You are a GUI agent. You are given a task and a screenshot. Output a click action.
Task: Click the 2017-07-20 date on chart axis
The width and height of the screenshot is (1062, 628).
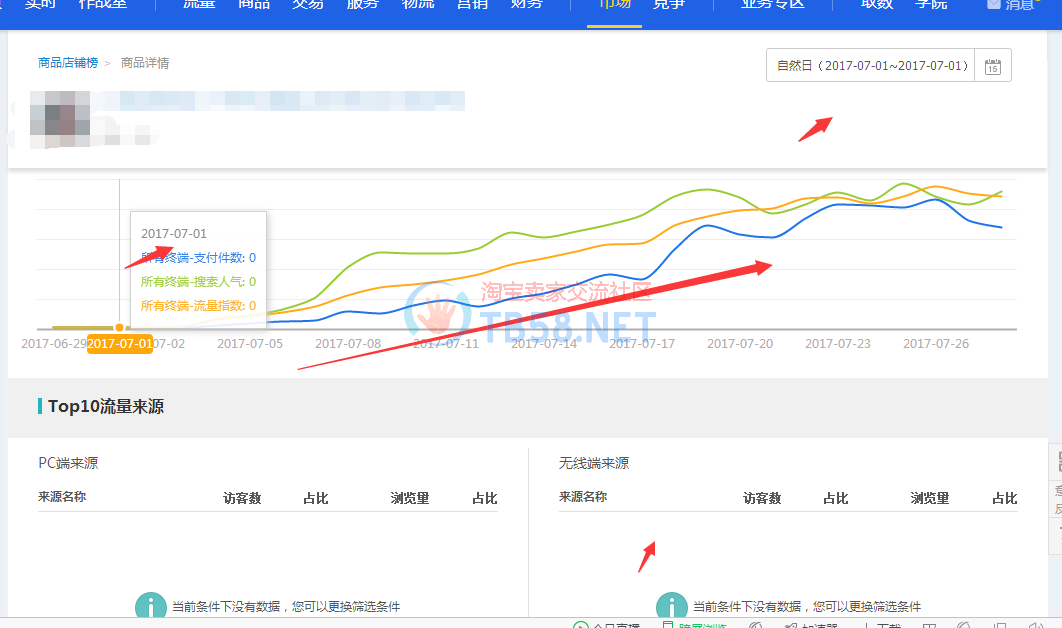pyautogui.click(x=740, y=343)
